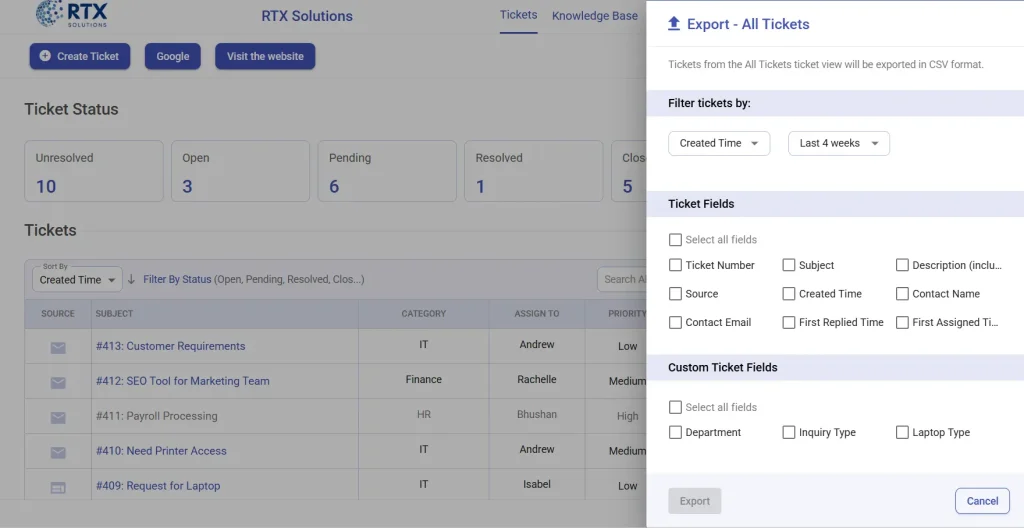1024x528 pixels.
Task: Click the HR category cell
Action: tap(424, 414)
